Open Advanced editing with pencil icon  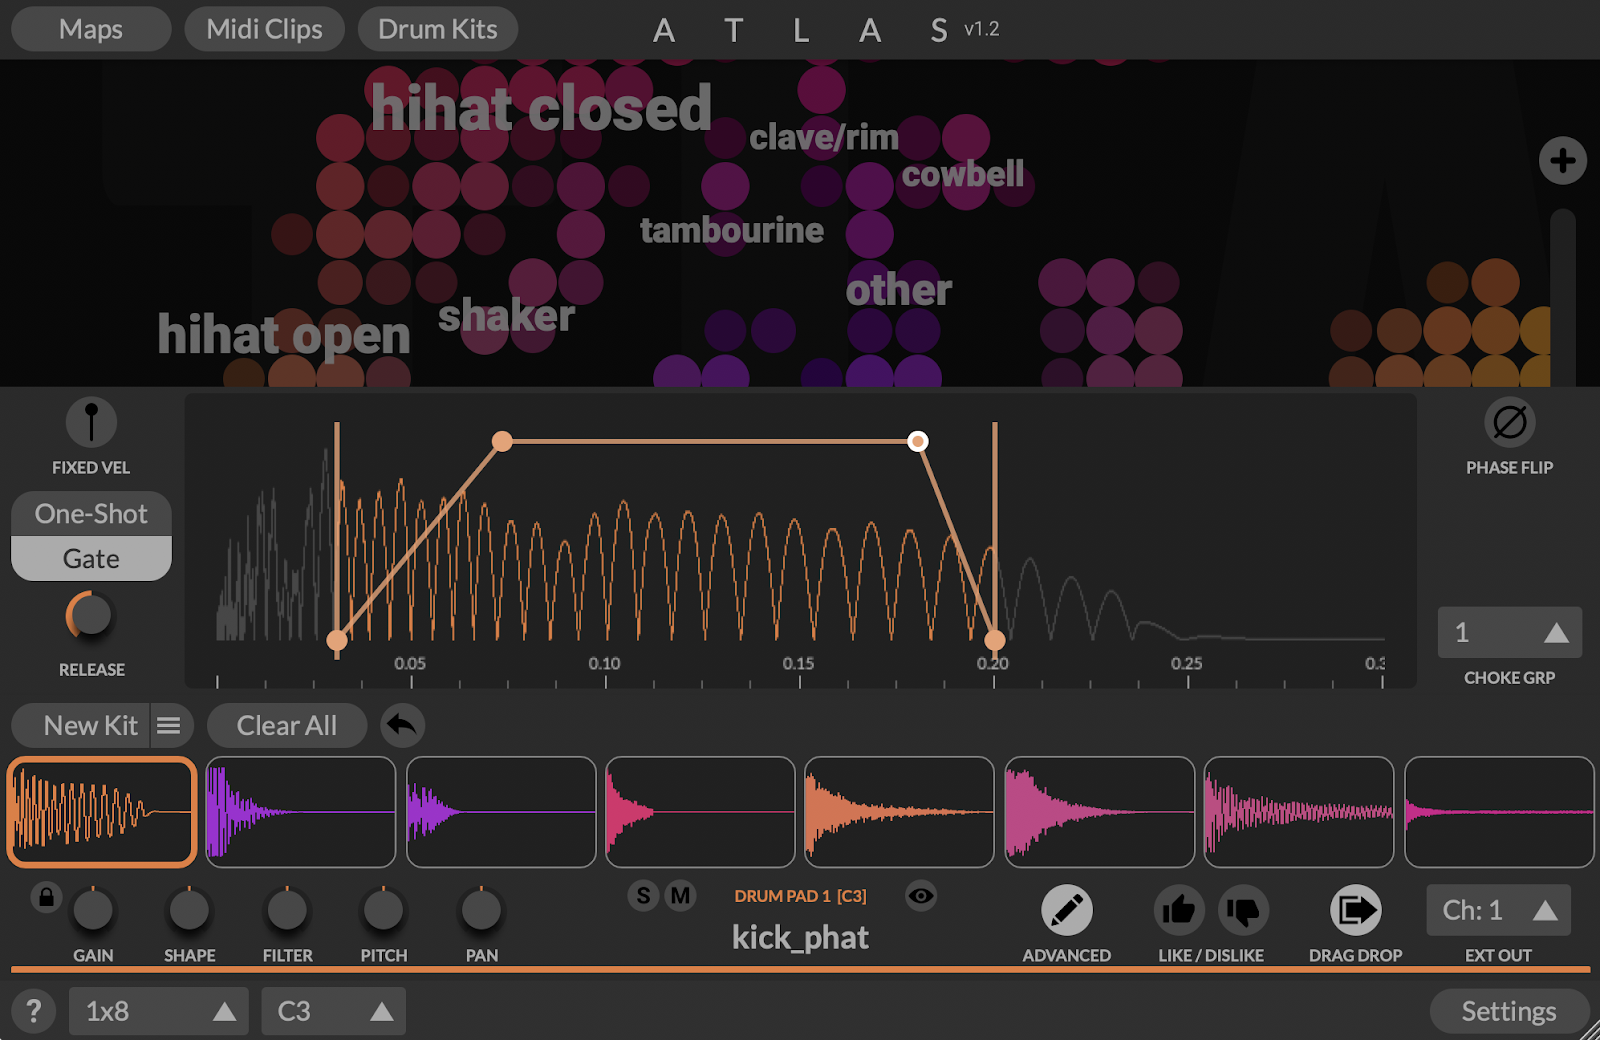click(x=1067, y=911)
